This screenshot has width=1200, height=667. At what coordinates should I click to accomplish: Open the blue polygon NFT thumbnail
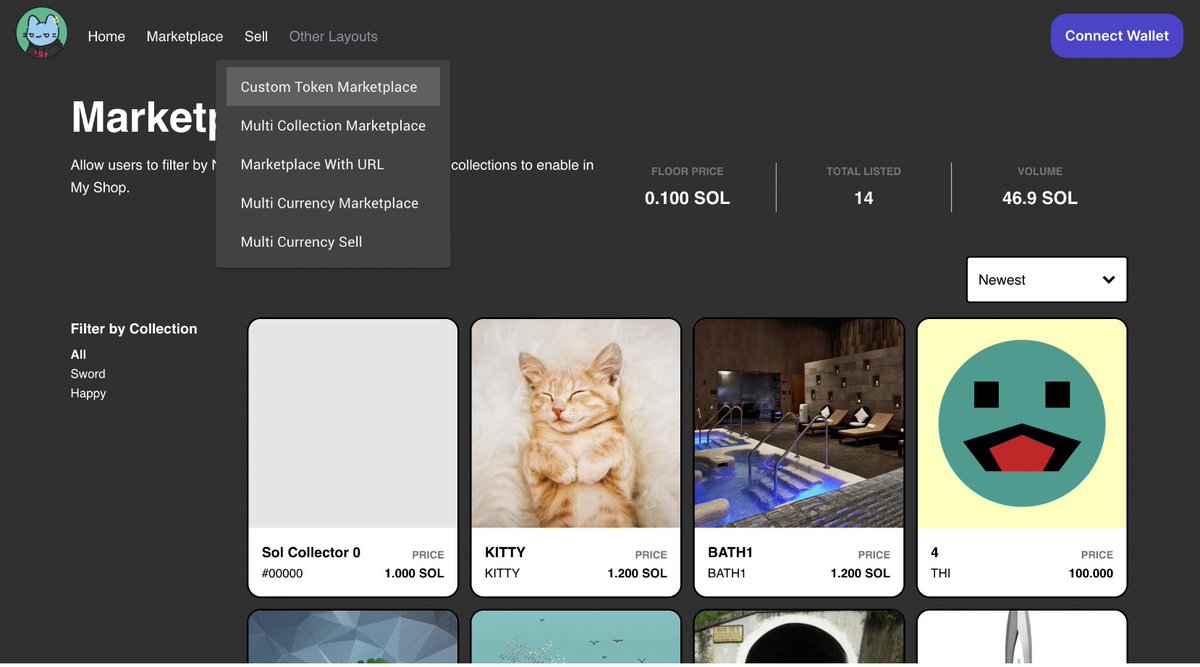pyautogui.click(x=353, y=637)
